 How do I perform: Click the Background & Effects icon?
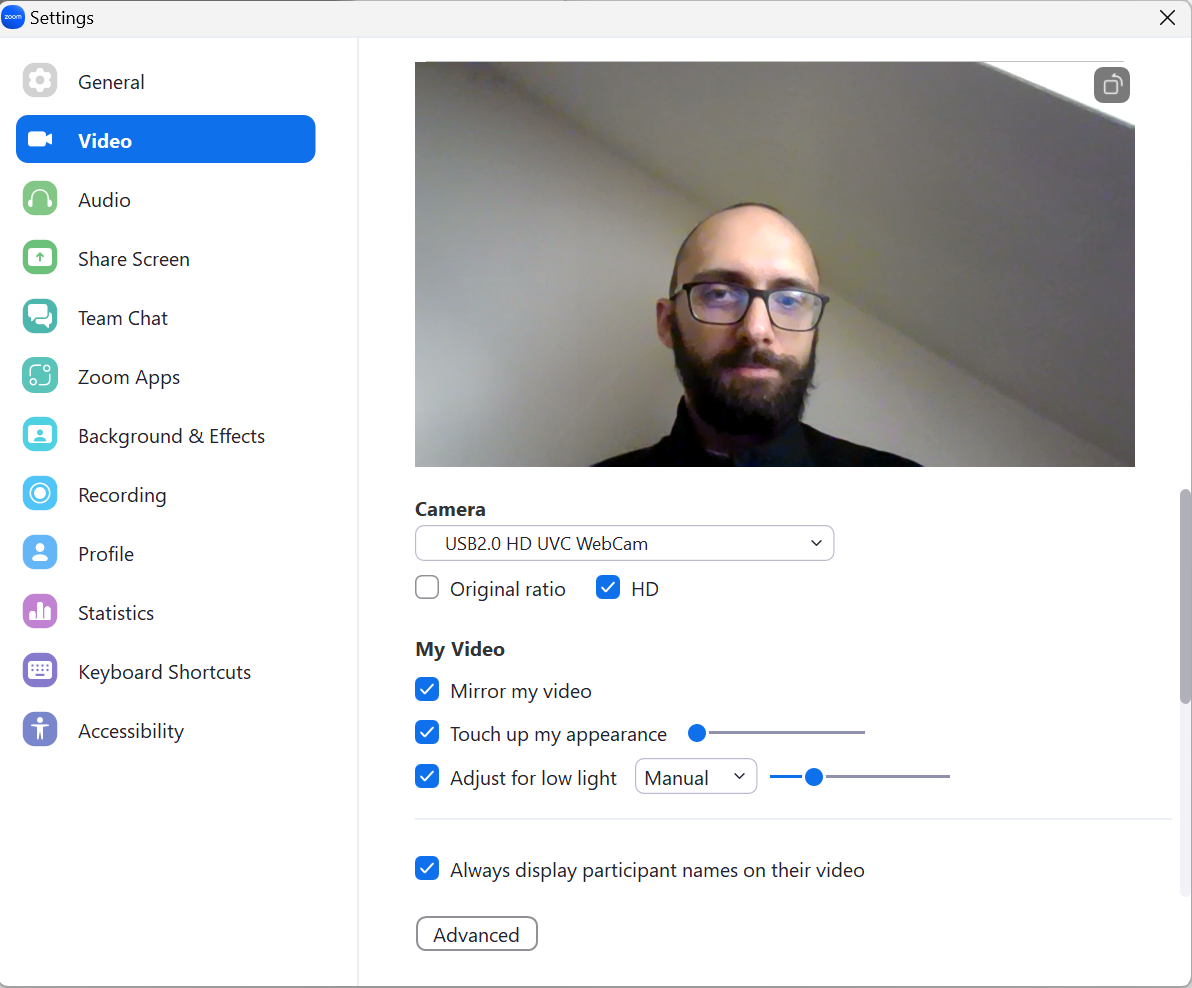point(40,435)
